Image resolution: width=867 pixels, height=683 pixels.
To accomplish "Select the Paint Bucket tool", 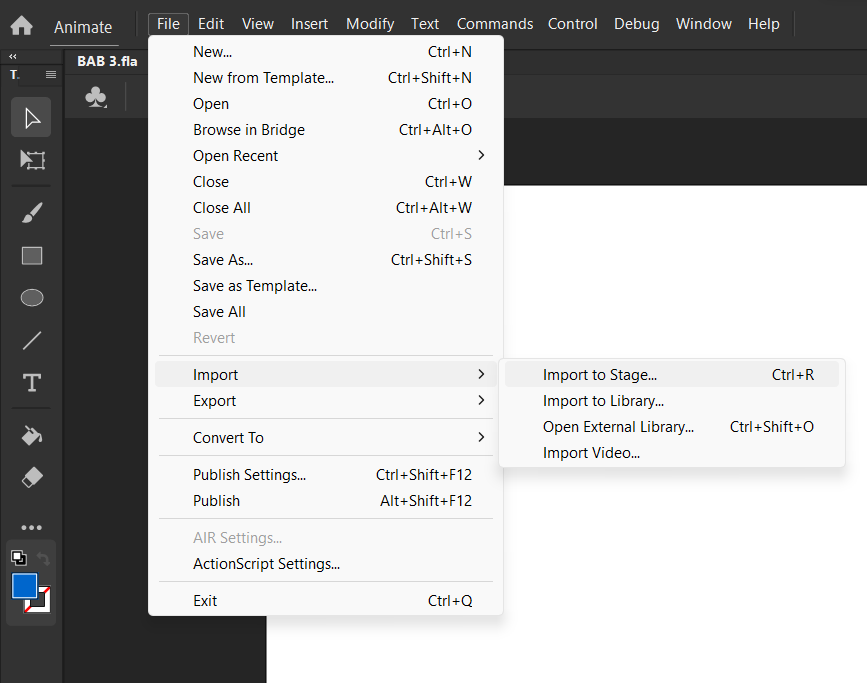I will (x=32, y=436).
